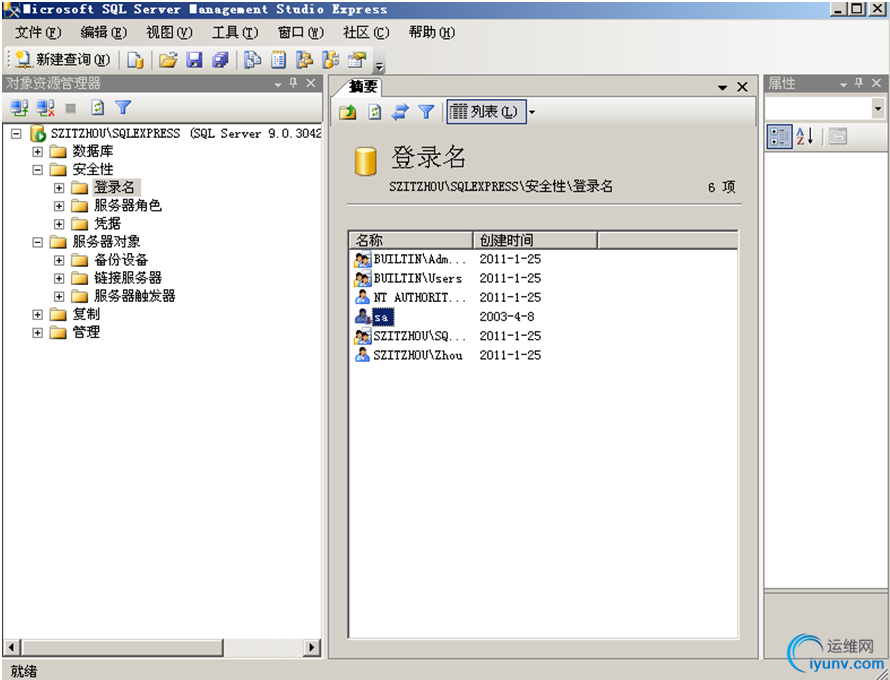Select the 数据库 folder in the tree

click(x=93, y=152)
